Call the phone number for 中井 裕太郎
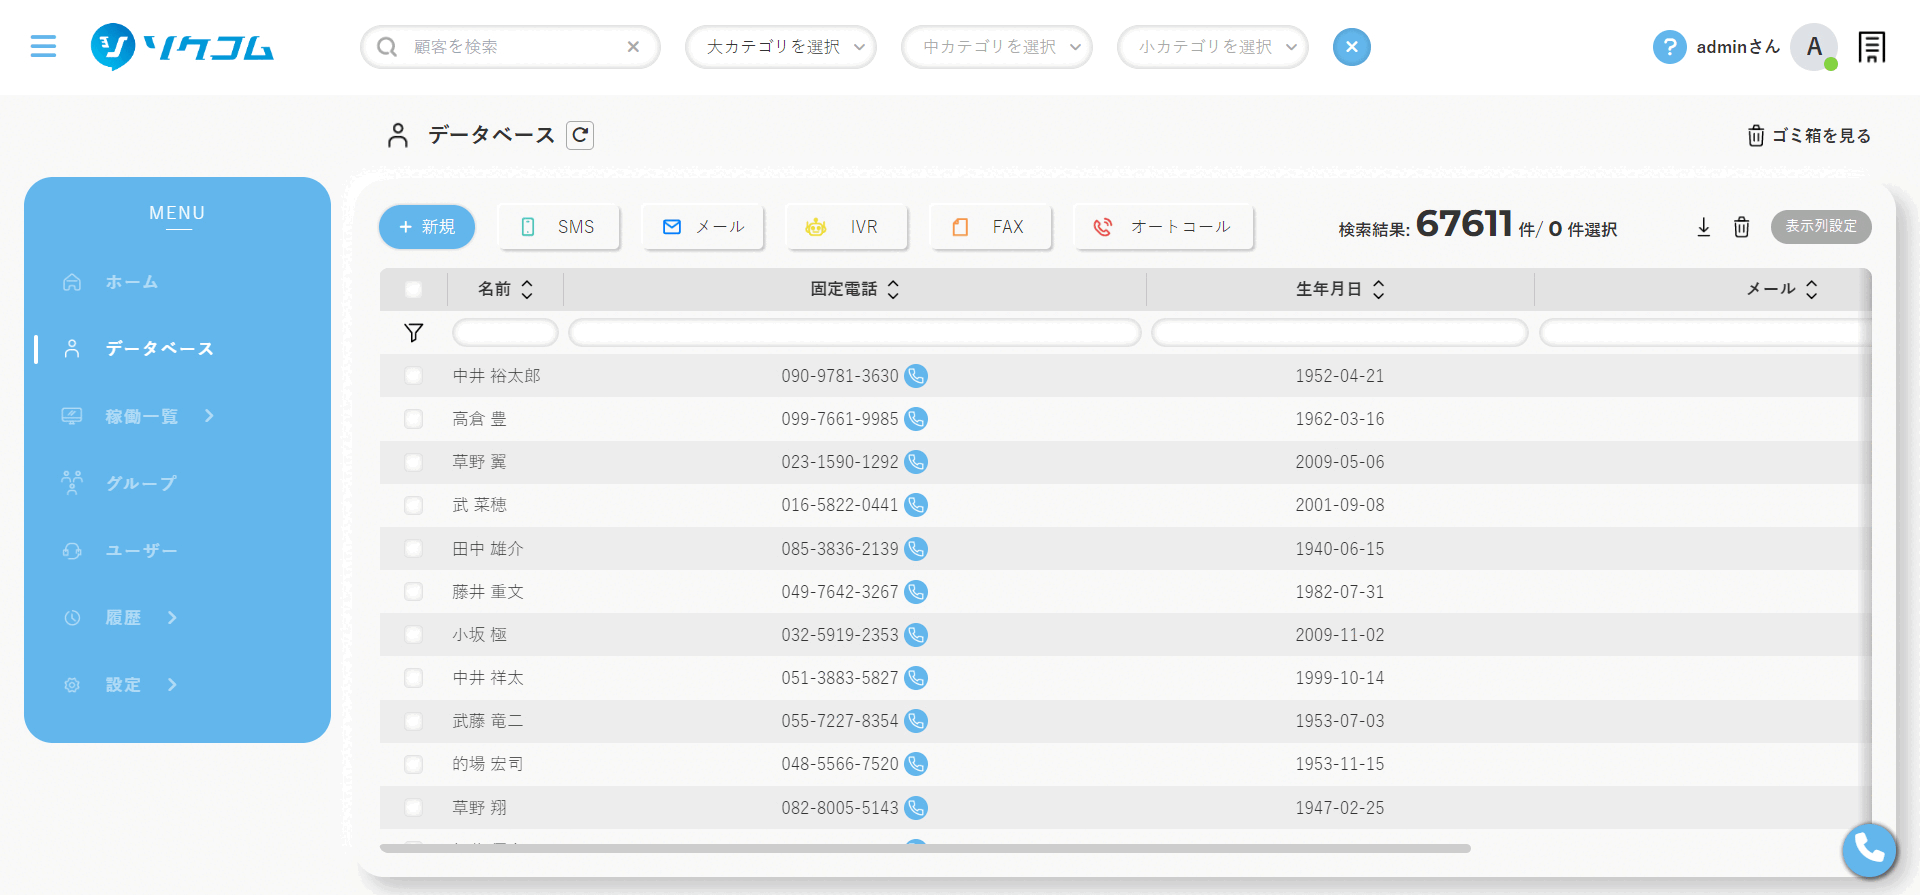 point(915,376)
